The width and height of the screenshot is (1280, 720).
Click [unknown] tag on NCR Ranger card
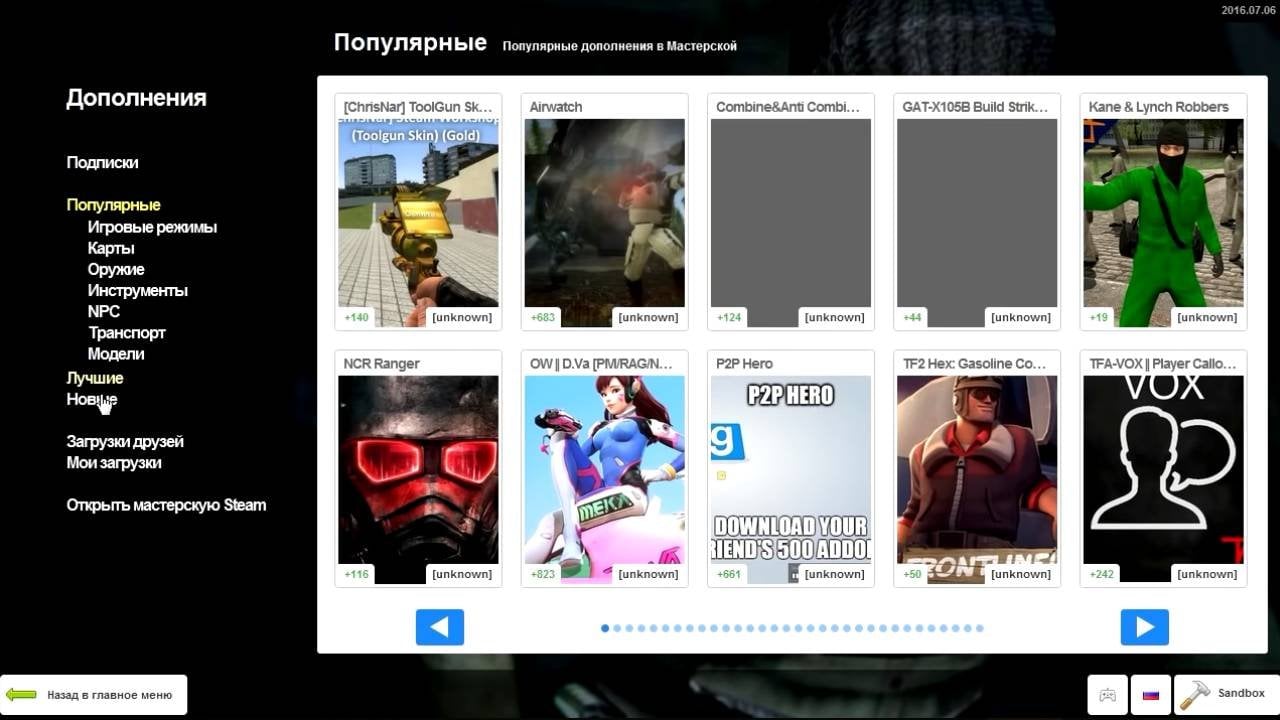(x=462, y=574)
